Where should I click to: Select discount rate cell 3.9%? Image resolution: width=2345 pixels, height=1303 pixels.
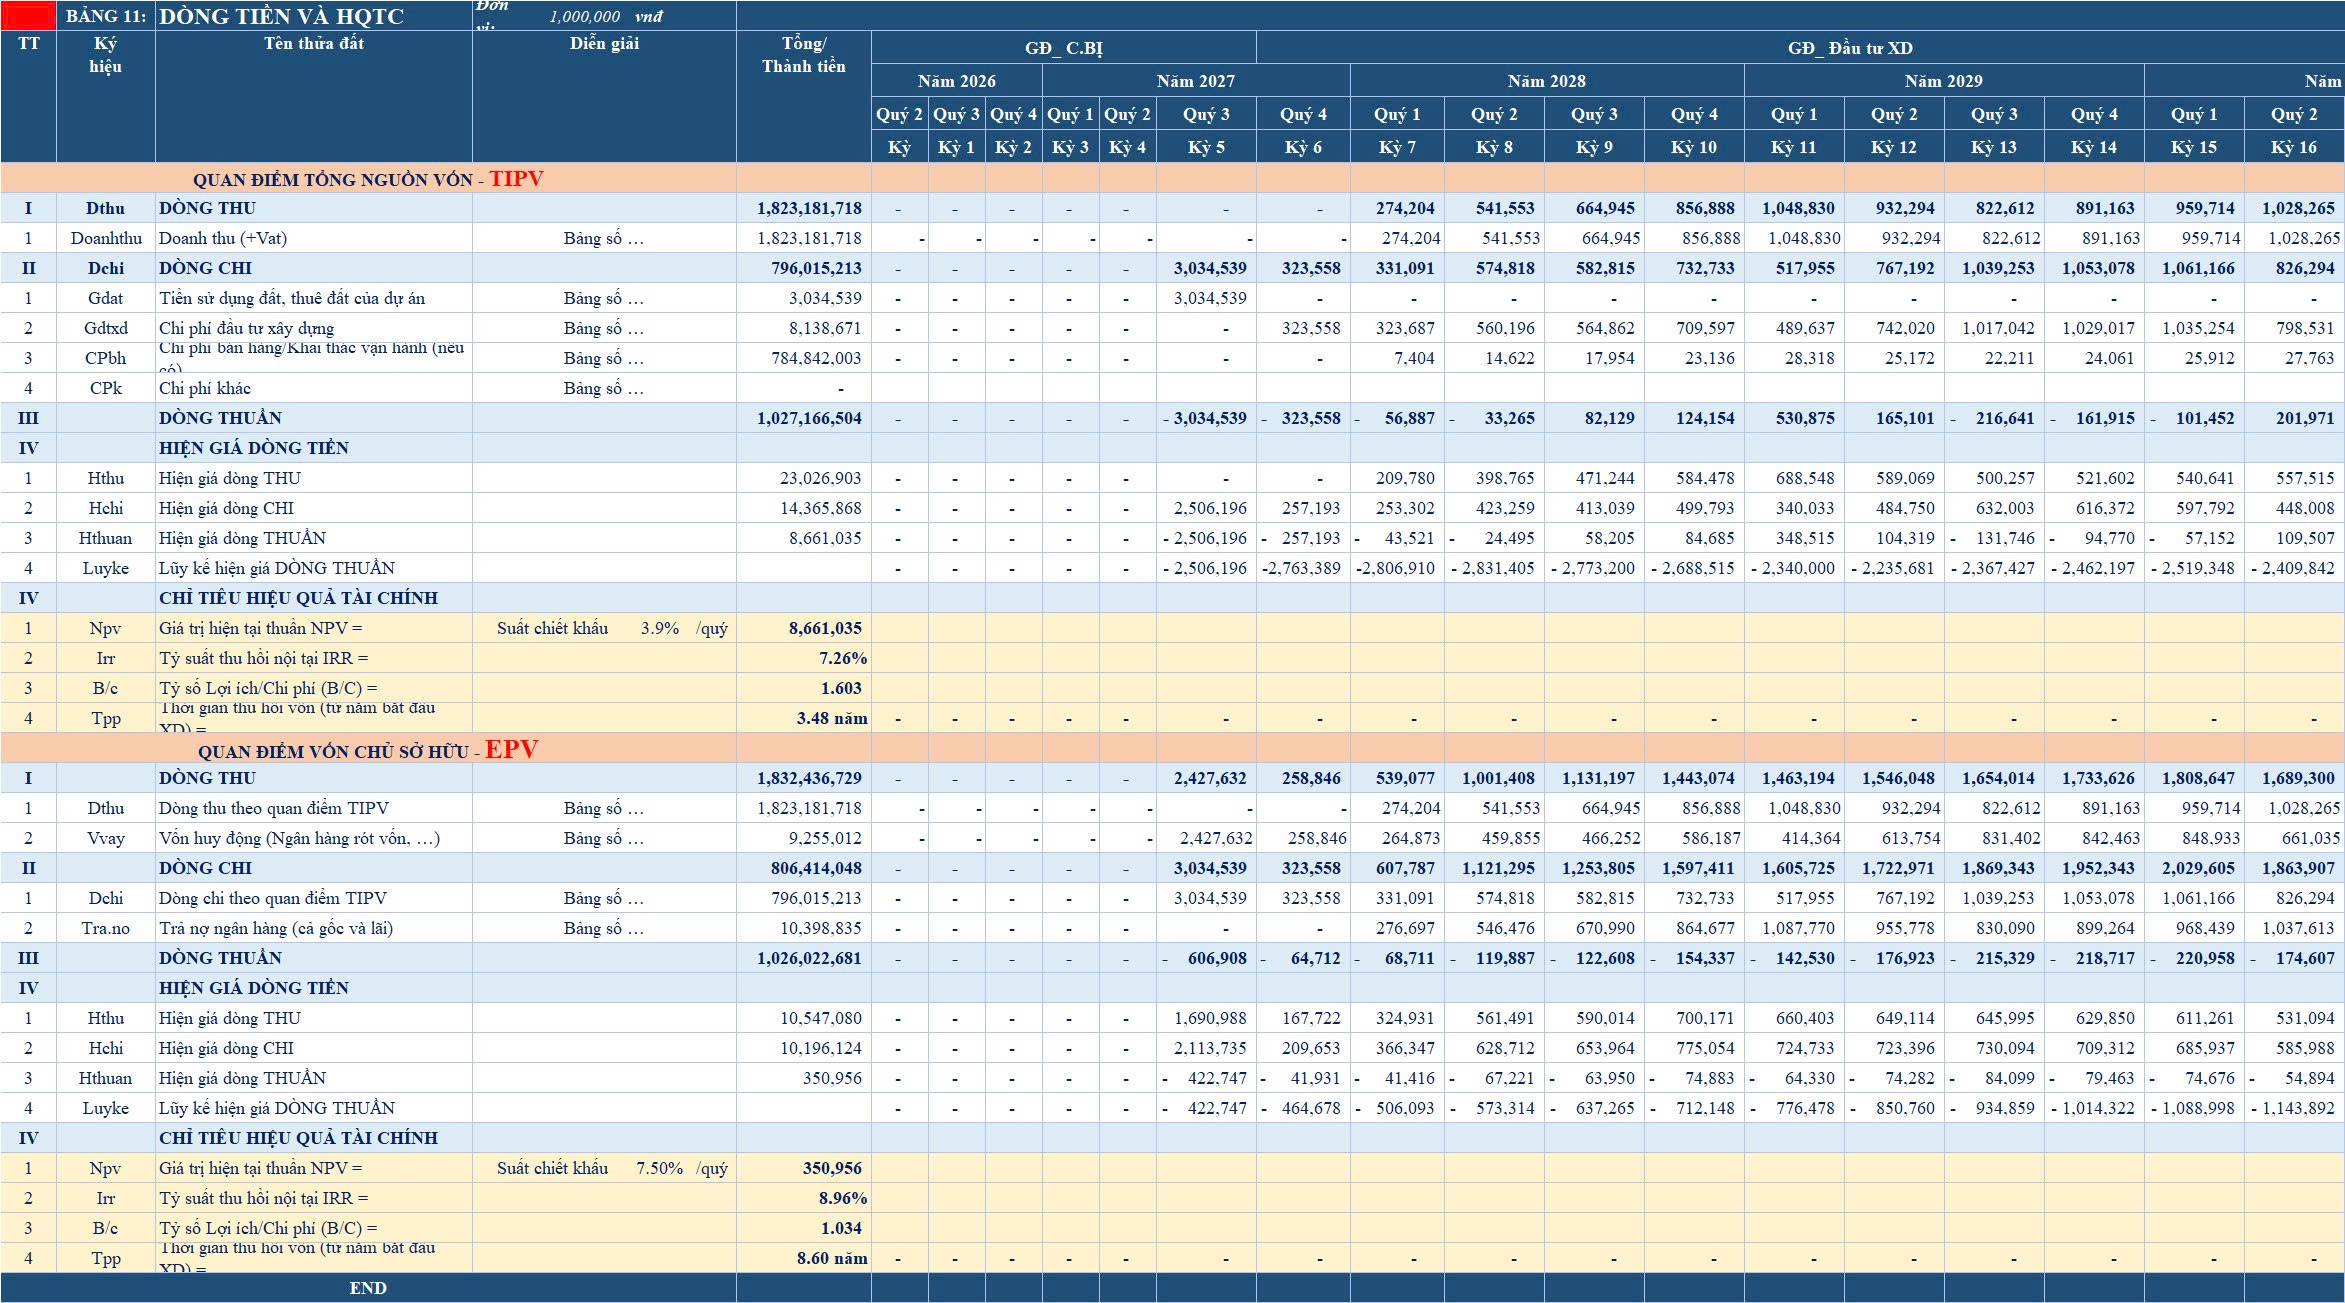tap(660, 628)
